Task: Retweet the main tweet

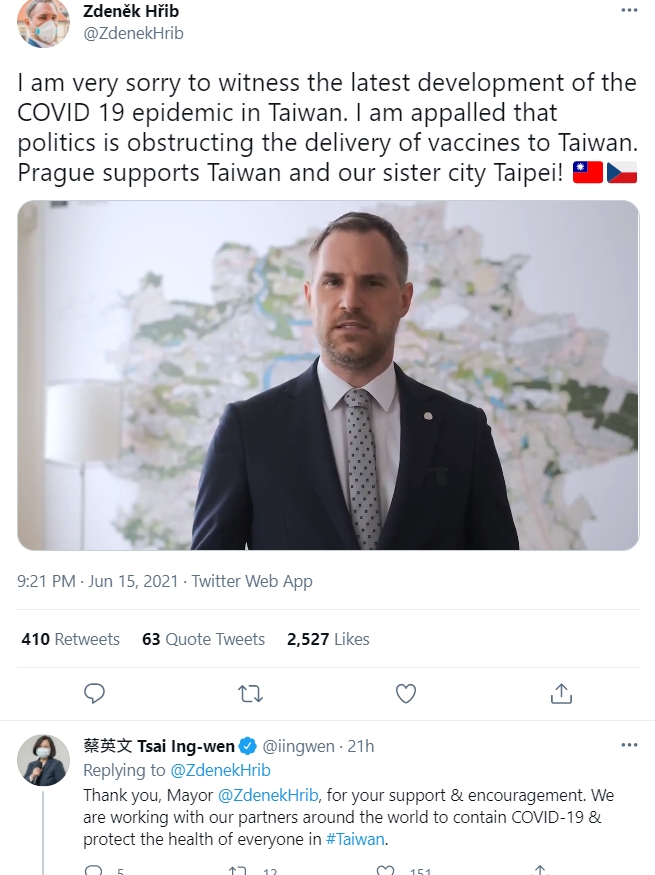Action: click(x=250, y=694)
